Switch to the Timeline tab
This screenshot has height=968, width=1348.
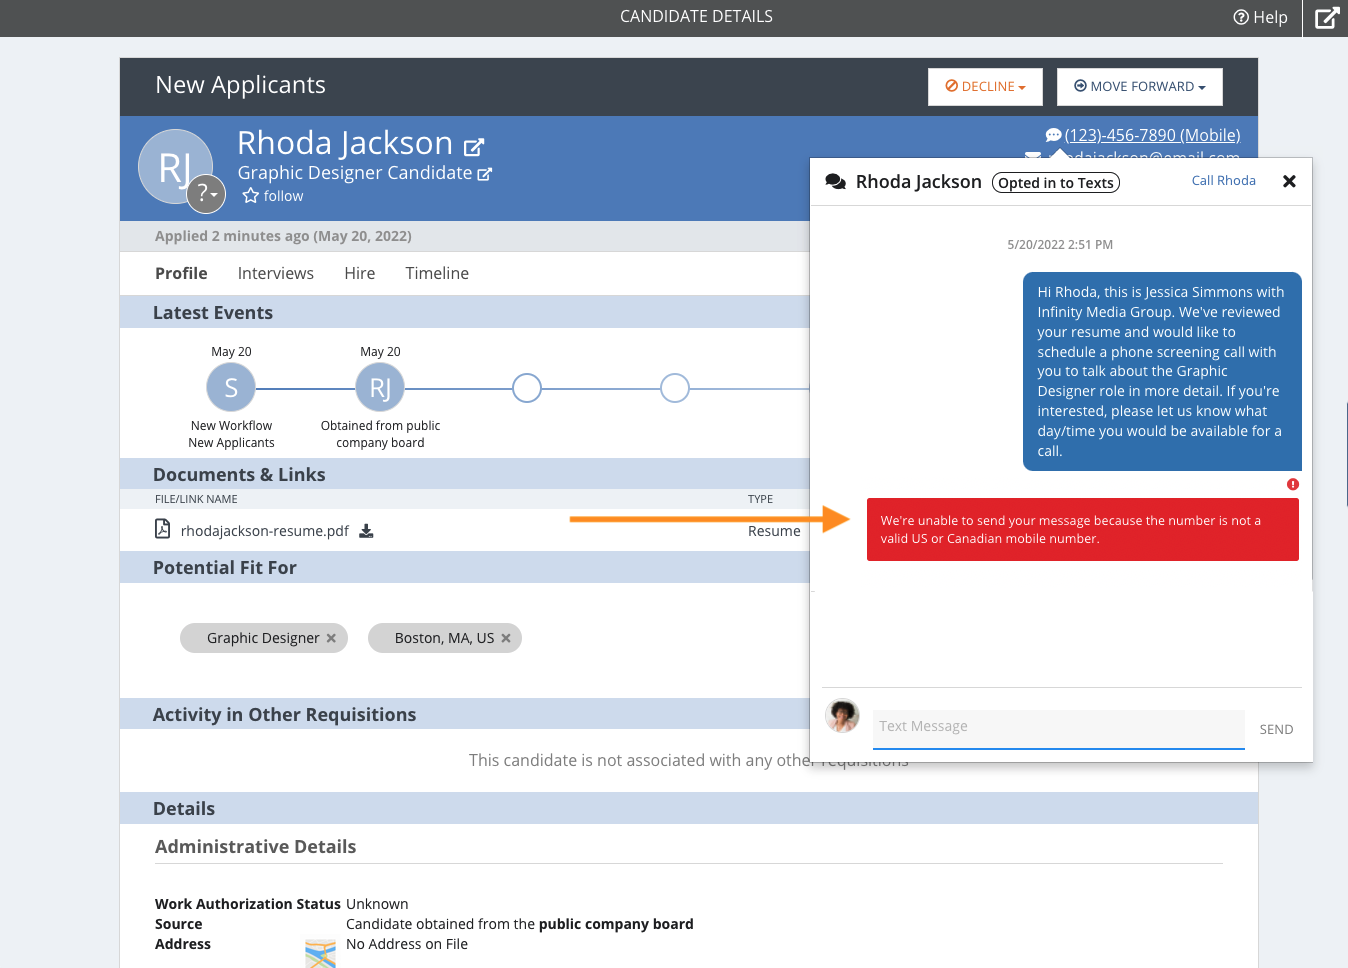pyautogui.click(x=436, y=273)
